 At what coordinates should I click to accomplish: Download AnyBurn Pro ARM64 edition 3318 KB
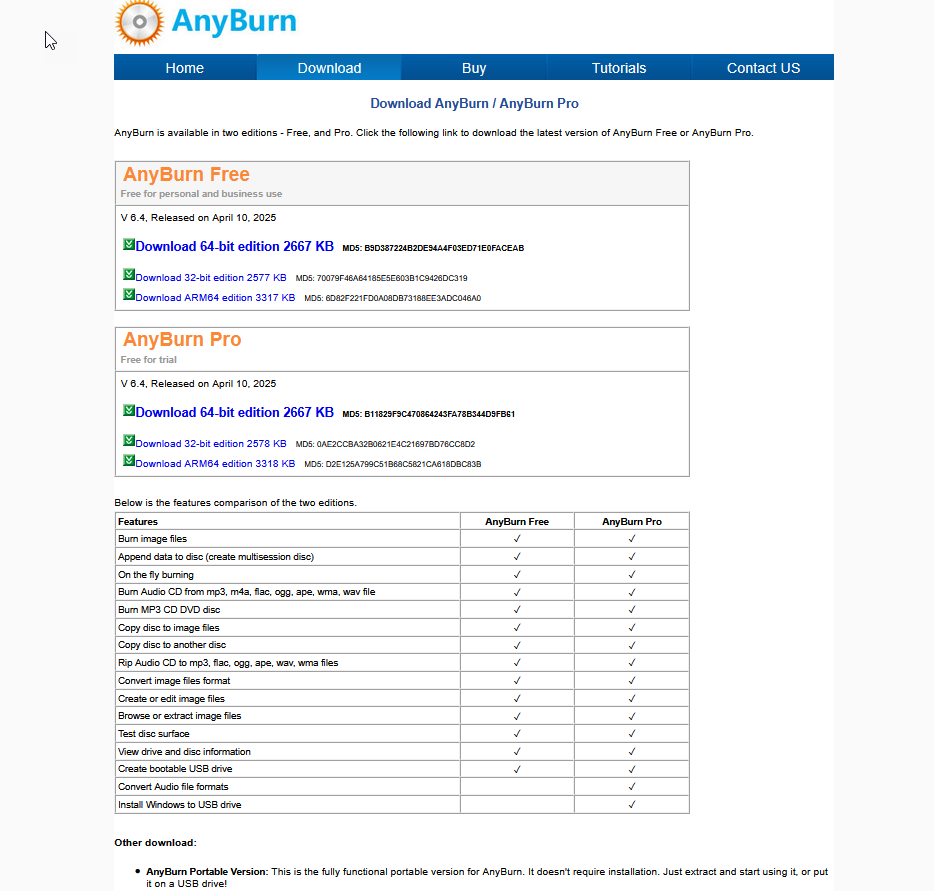(215, 463)
